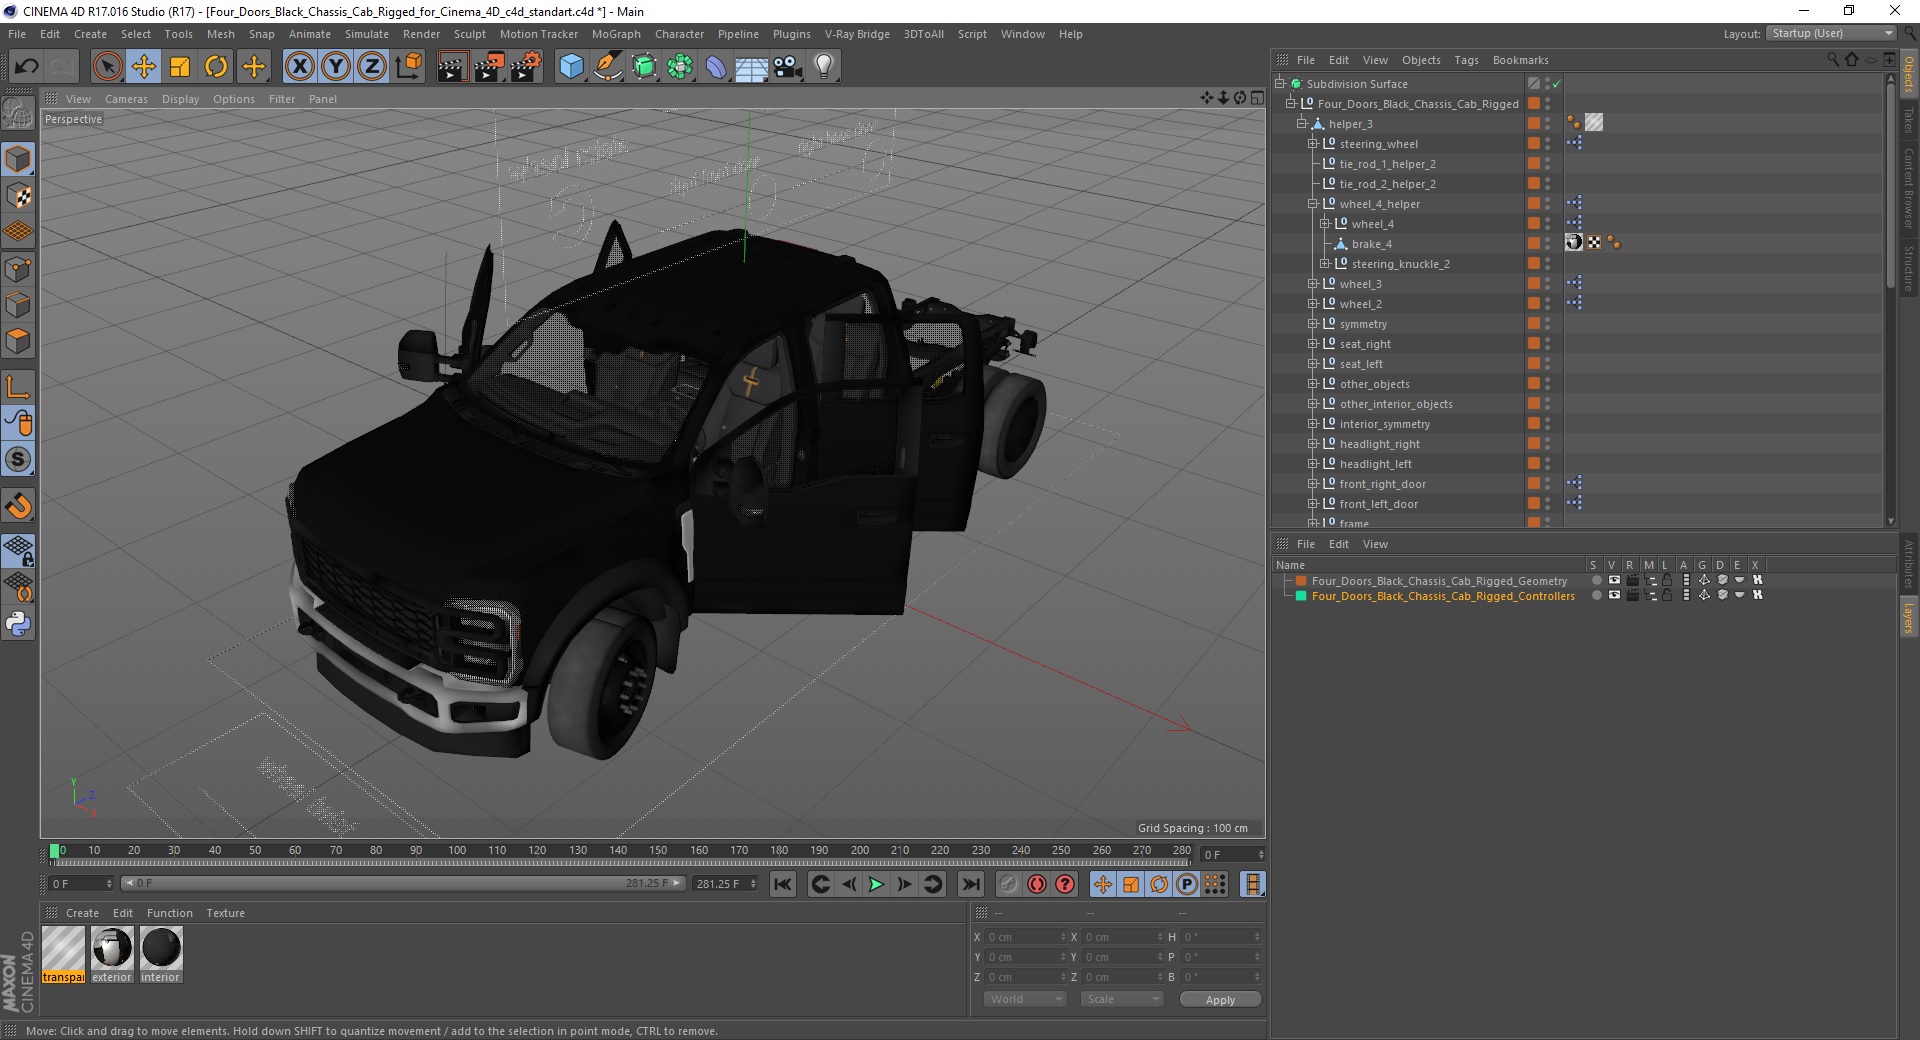This screenshot has height=1040, width=1920.
Task: Click the Record Active Objects button
Action: [1009, 884]
